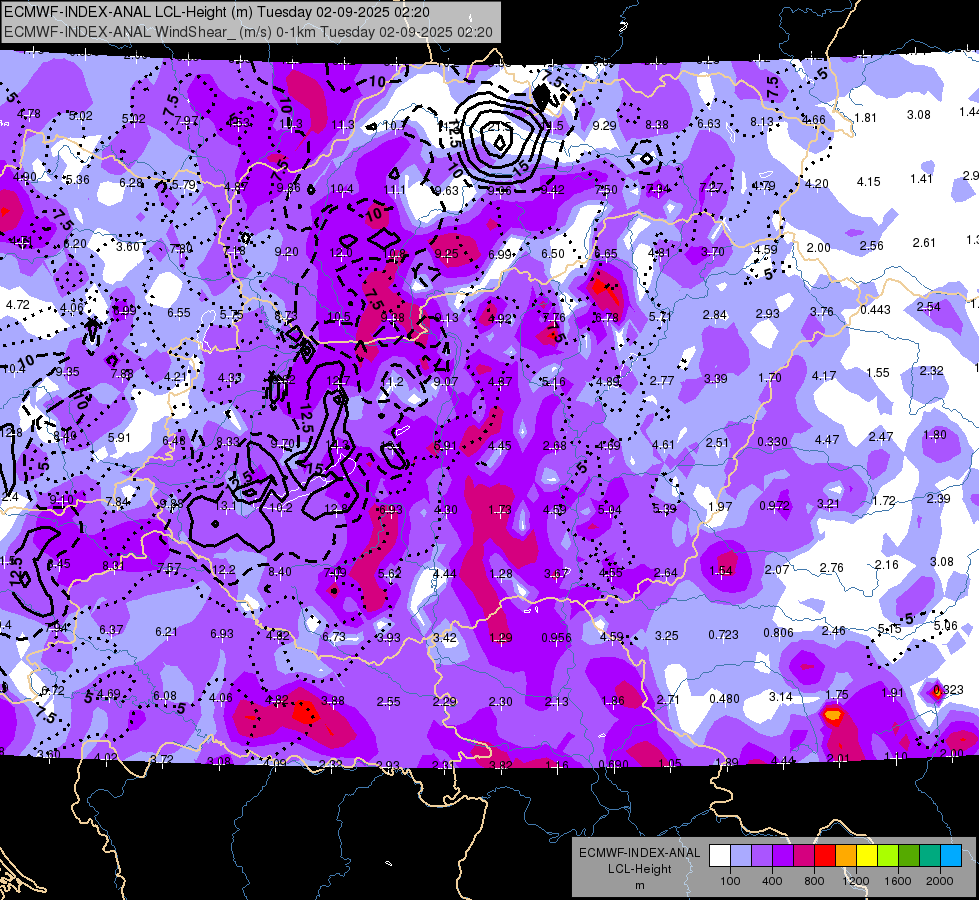Click the '0.806' wind shear value
Viewport: 979px width, 900px height.
778,633
